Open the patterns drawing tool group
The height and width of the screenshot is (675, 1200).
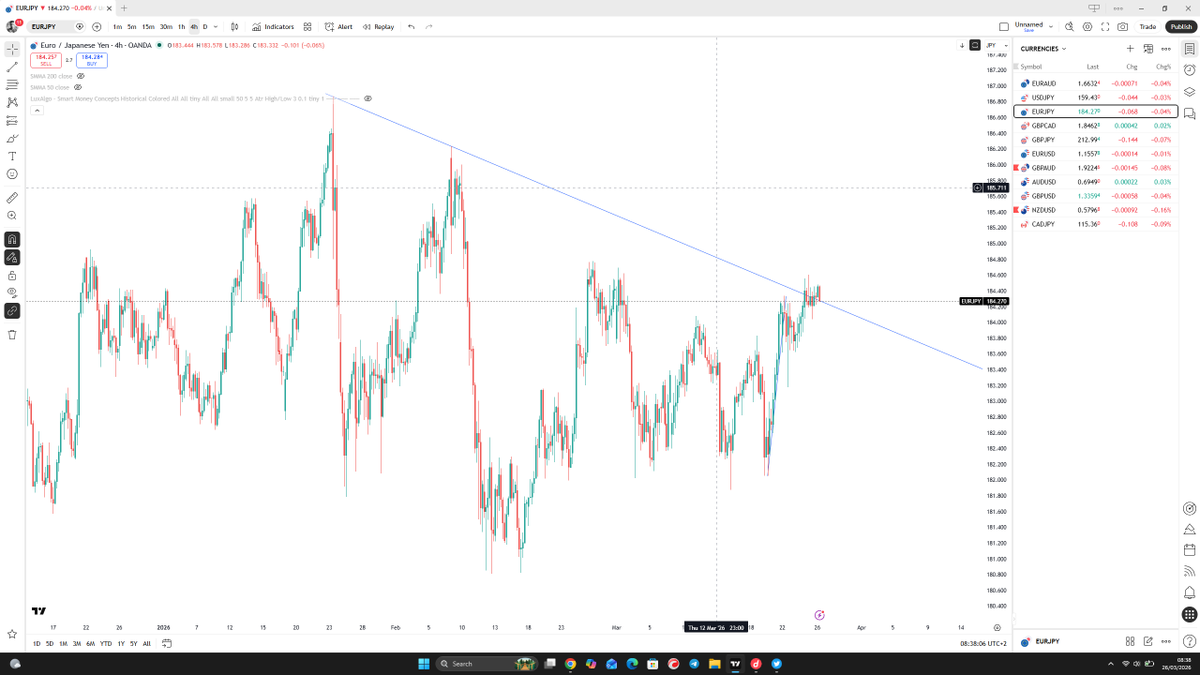[x=12, y=102]
